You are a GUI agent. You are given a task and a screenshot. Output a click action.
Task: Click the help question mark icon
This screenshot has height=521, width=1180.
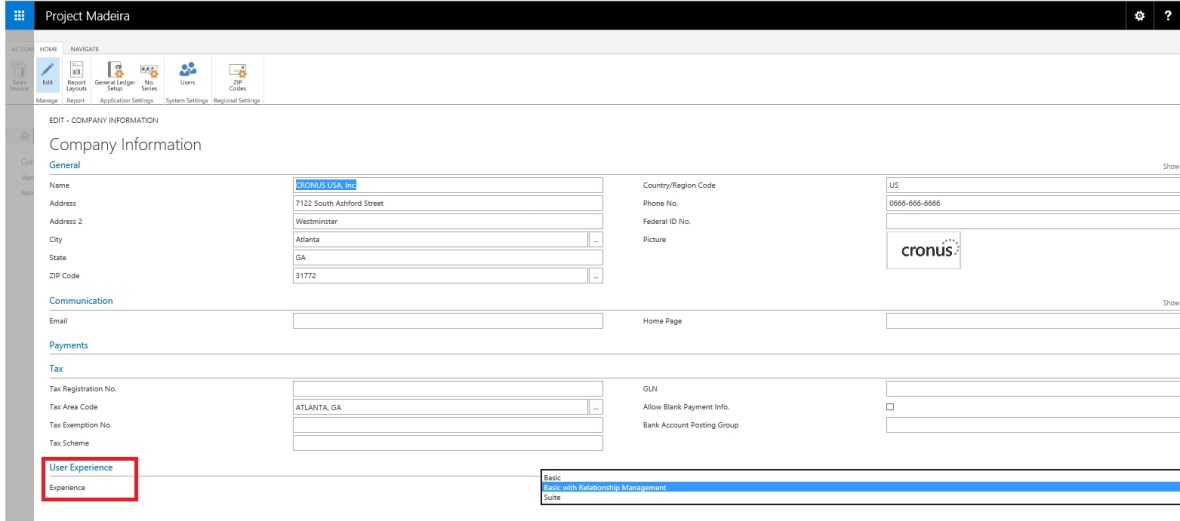pos(1166,16)
